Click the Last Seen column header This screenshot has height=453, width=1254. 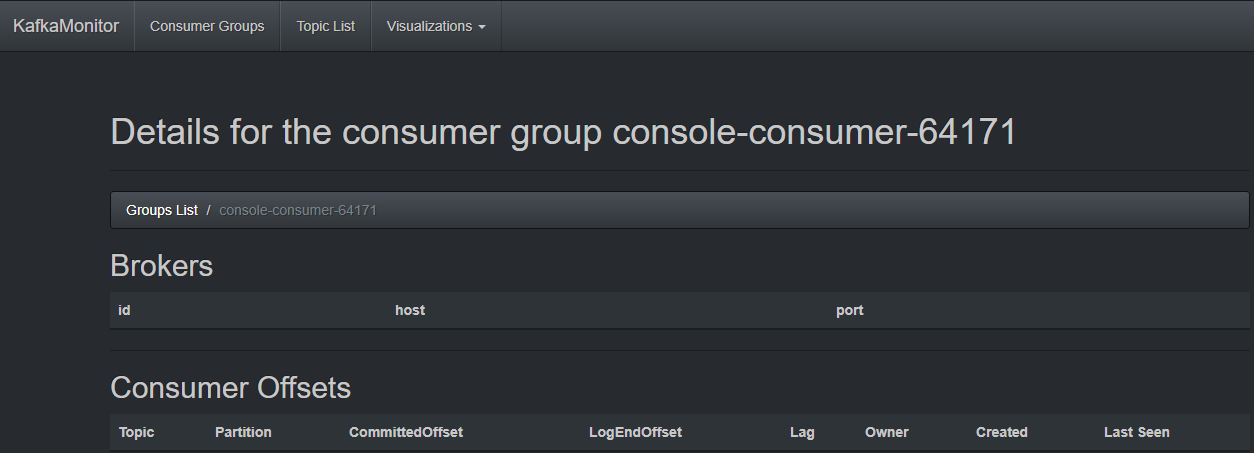1137,432
